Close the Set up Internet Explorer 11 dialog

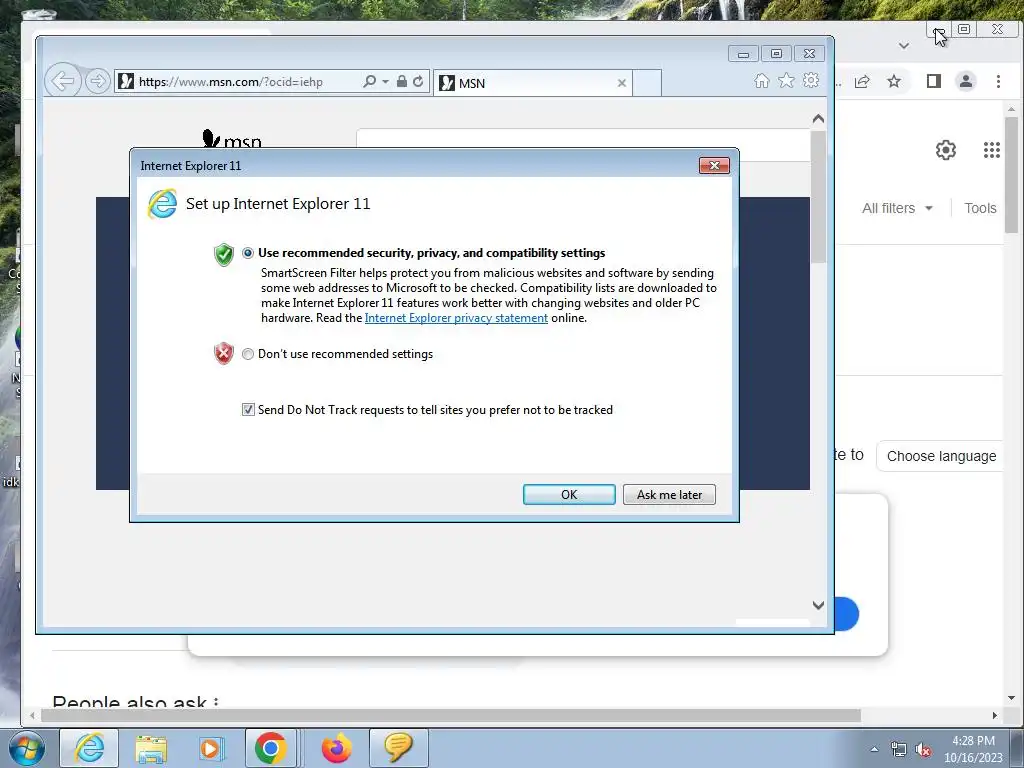click(x=714, y=165)
